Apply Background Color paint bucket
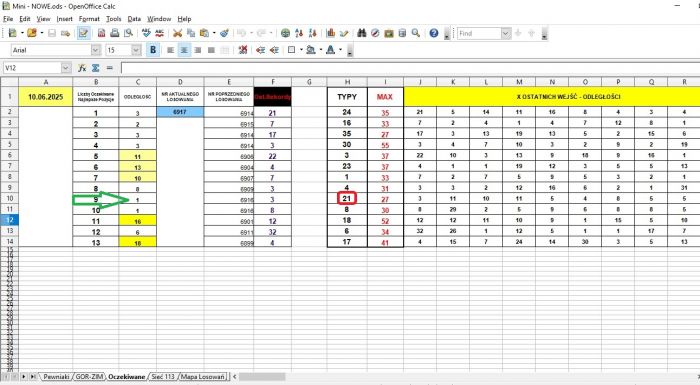700x385 pixels. [x=311, y=50]
